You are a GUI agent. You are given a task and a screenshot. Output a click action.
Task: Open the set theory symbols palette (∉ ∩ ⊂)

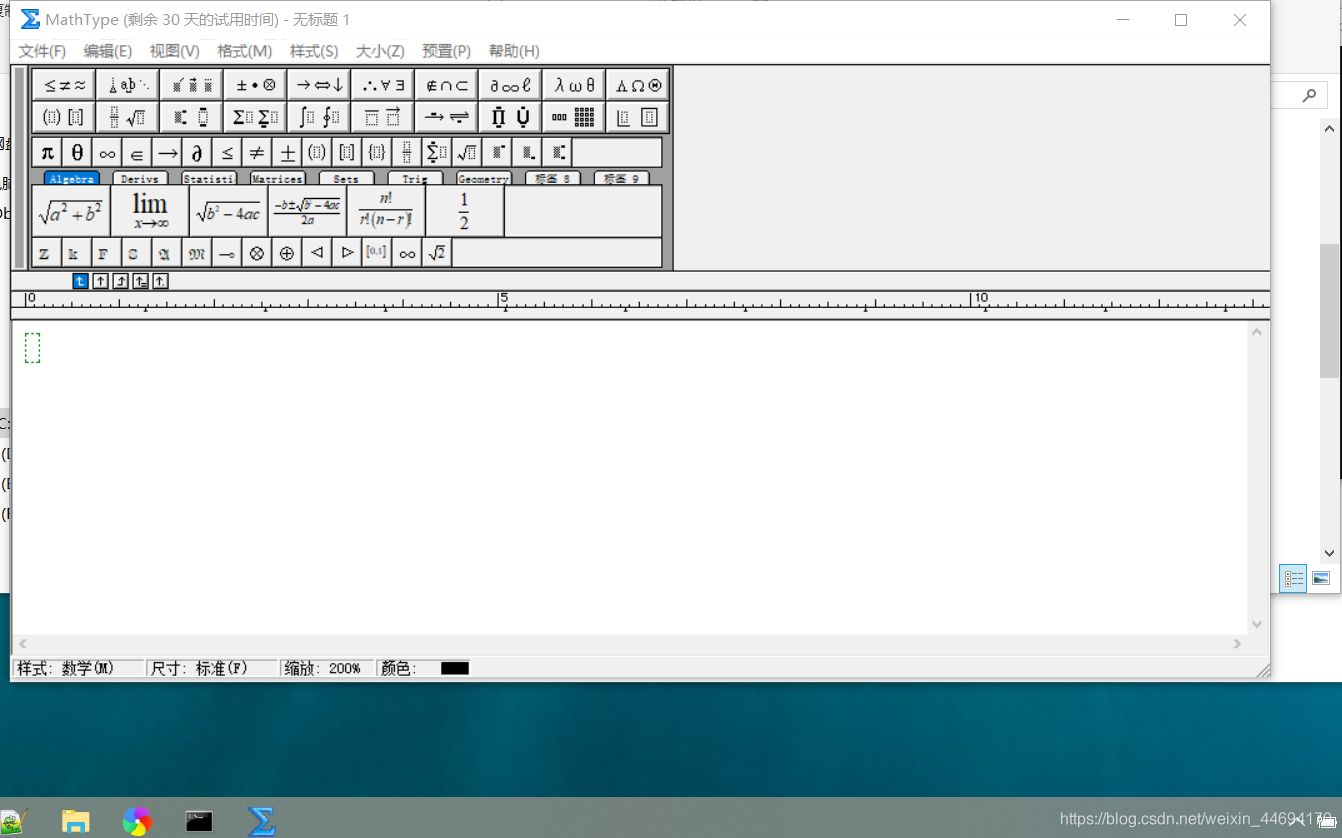447,85
